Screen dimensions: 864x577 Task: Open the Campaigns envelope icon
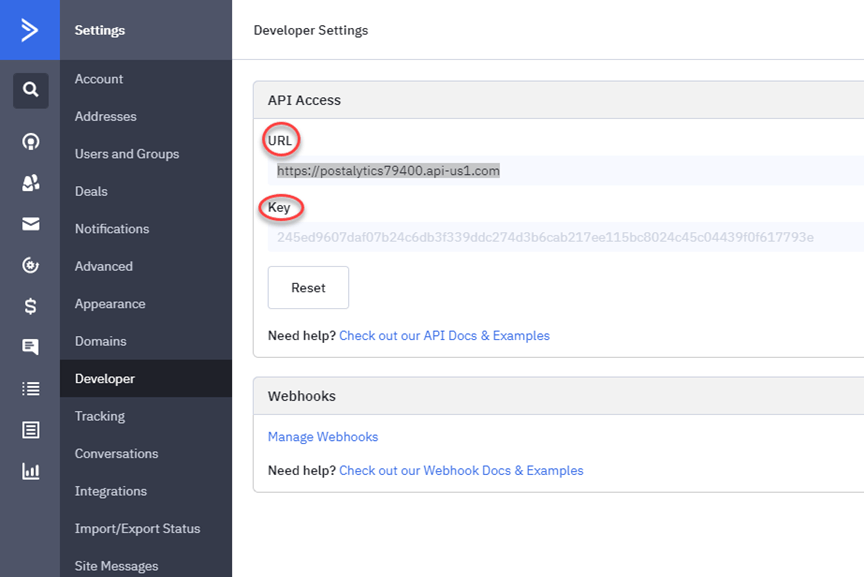coord(31,224)
